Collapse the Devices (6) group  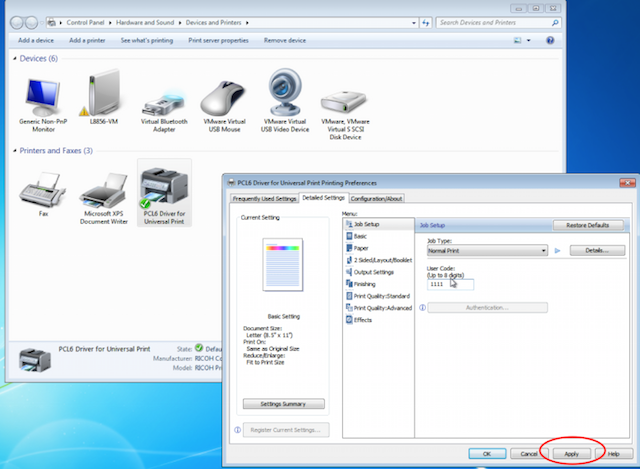(x=15, y=59)
